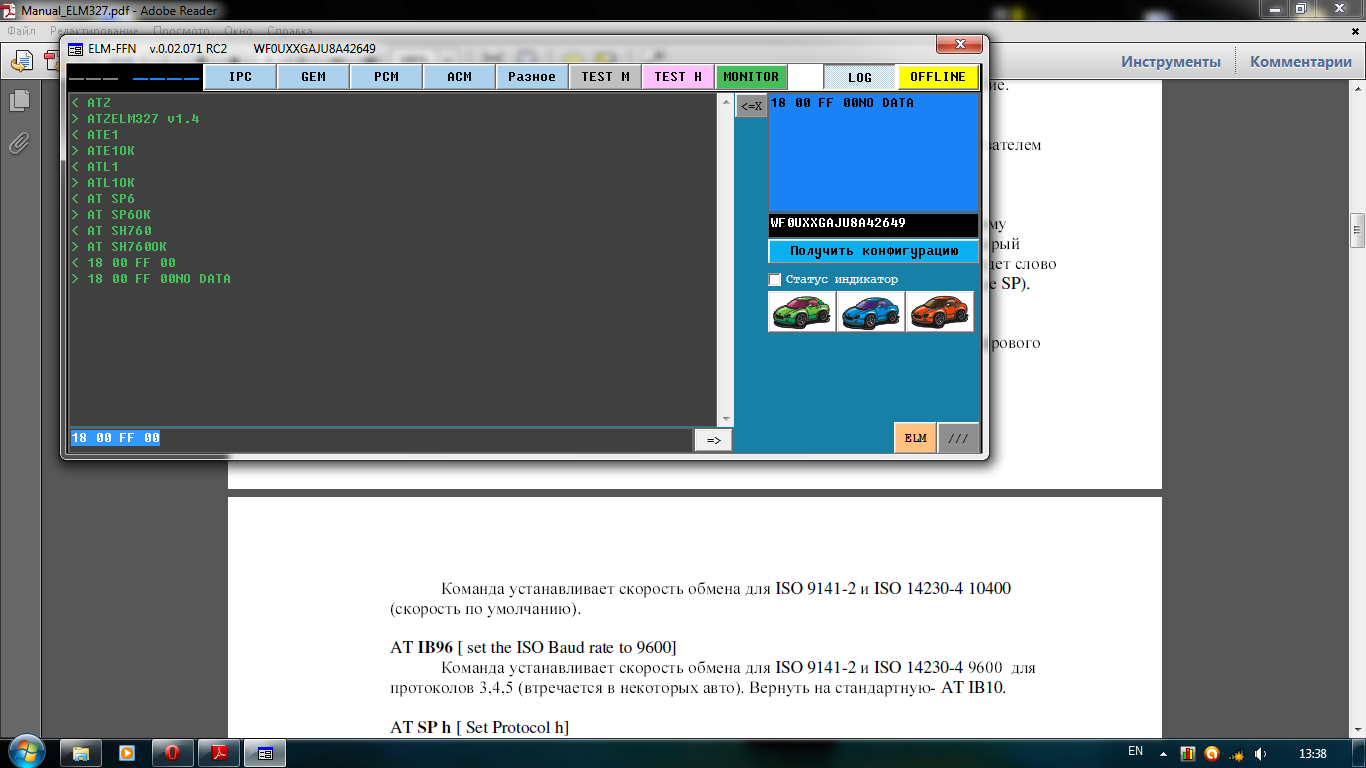1366x768 pixels.
Task: Toggle the Статус индикатор checkbox
Action: (775, 280)
